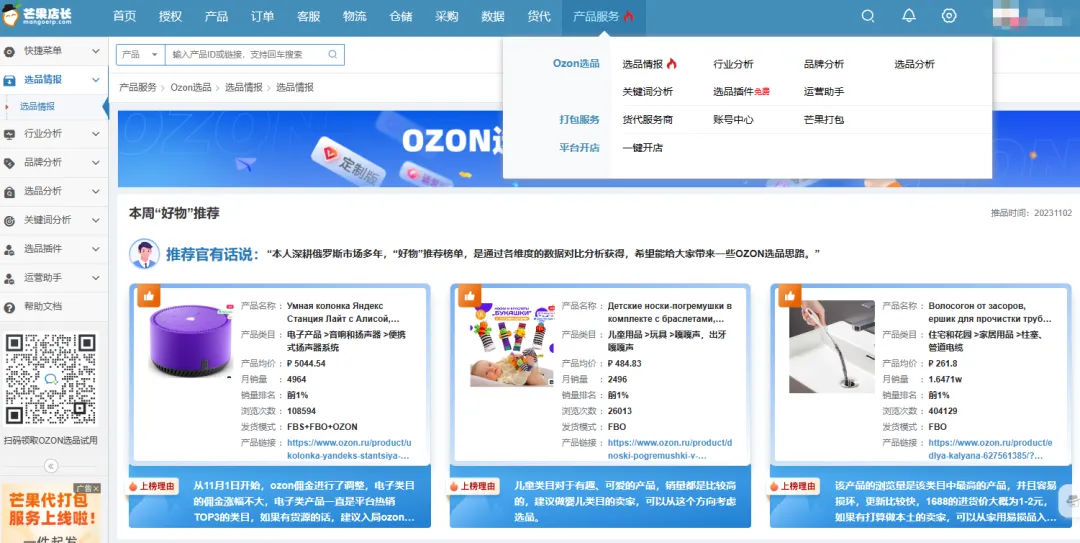Screen dimensions: 1080x543
Task: Select 账号中心 in the dropdown panel
Action: 734,120
